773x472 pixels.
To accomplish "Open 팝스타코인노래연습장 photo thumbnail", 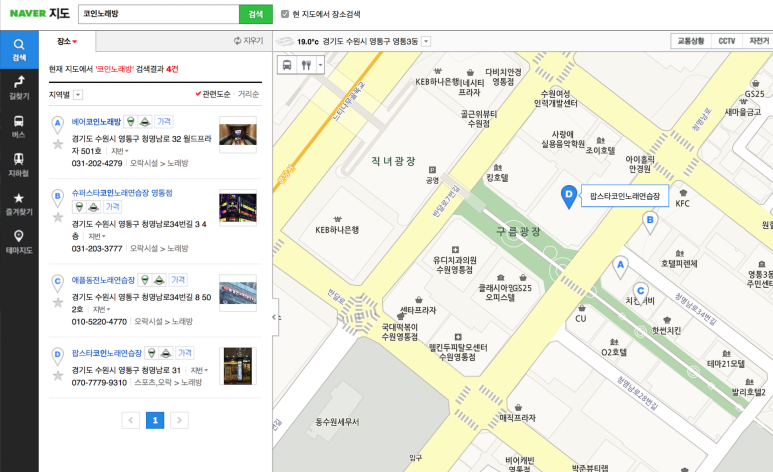I will [x=238, y=366].
